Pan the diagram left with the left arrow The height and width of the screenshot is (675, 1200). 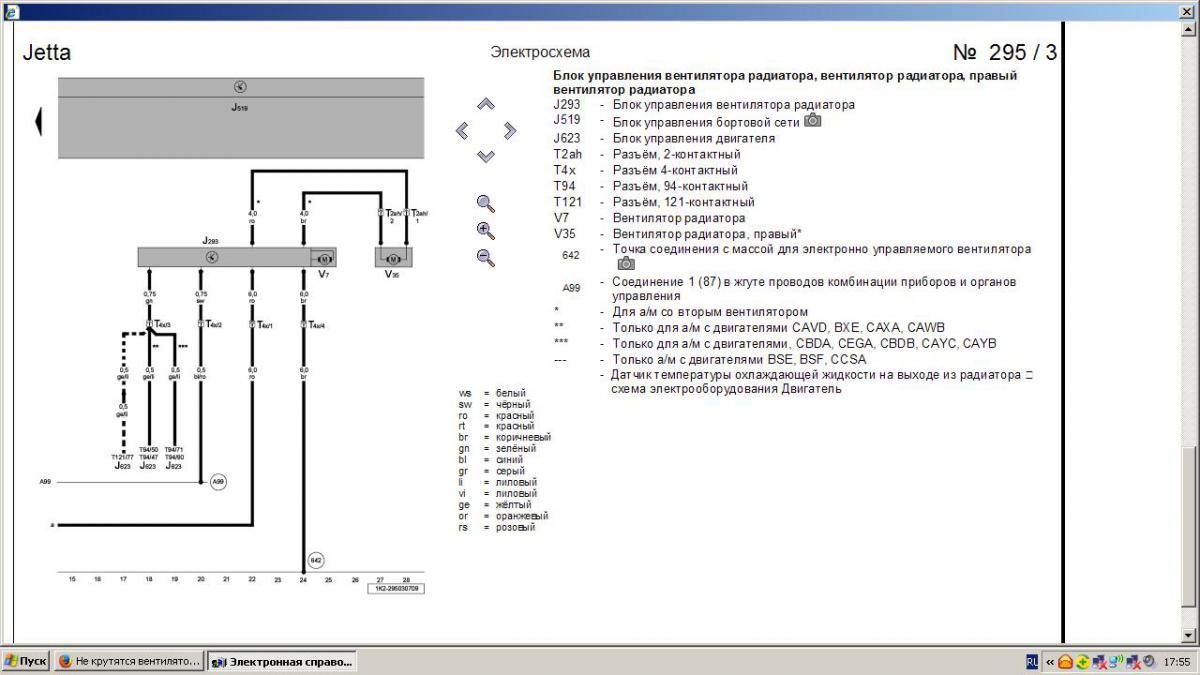tap(462, 130)
